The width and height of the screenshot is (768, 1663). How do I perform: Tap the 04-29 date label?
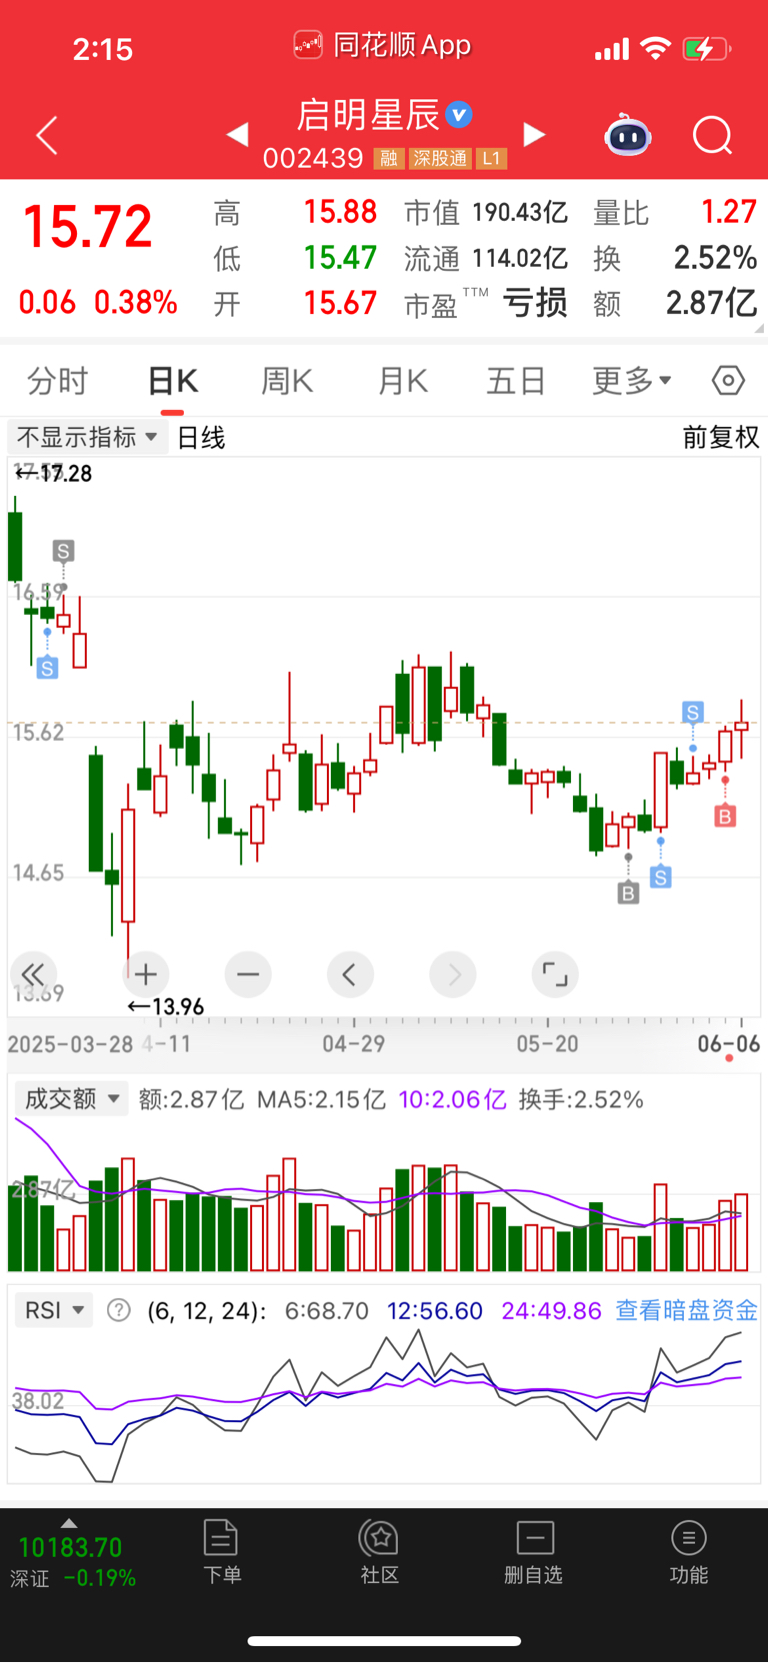point(353,1044)
